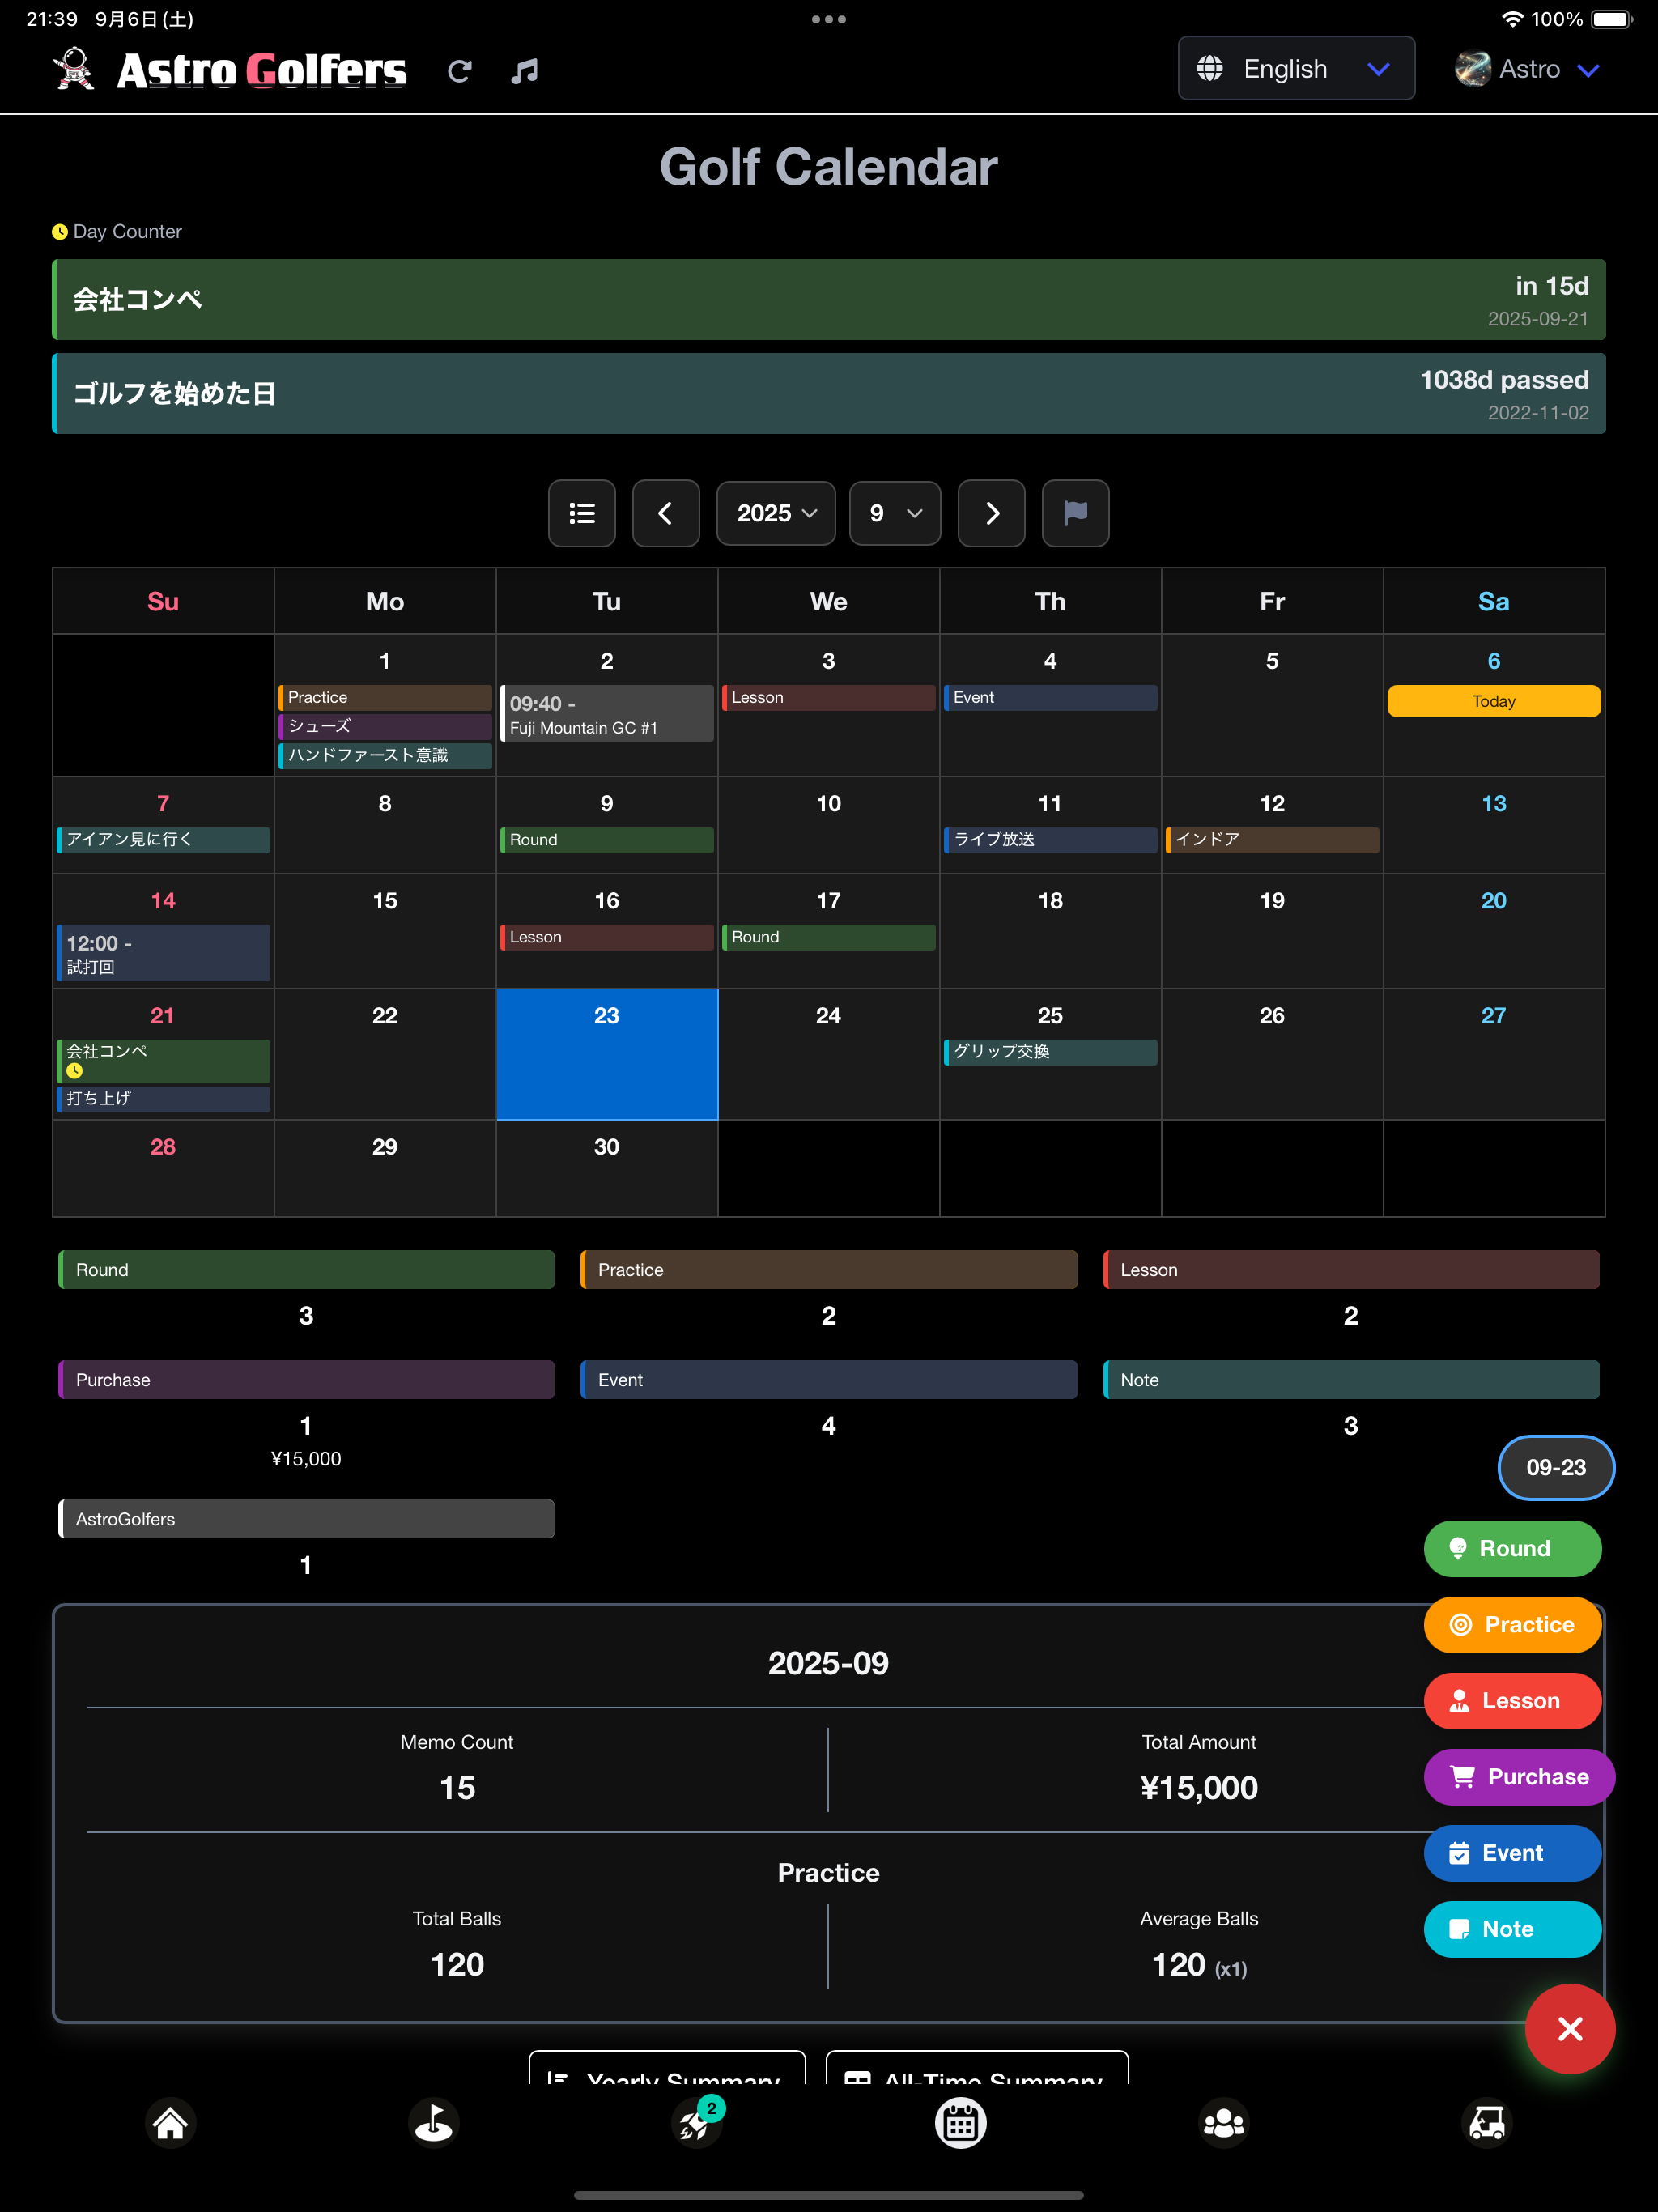Open the シューズ purchase memo
1658x2212 pixels.
click(385, 726)
